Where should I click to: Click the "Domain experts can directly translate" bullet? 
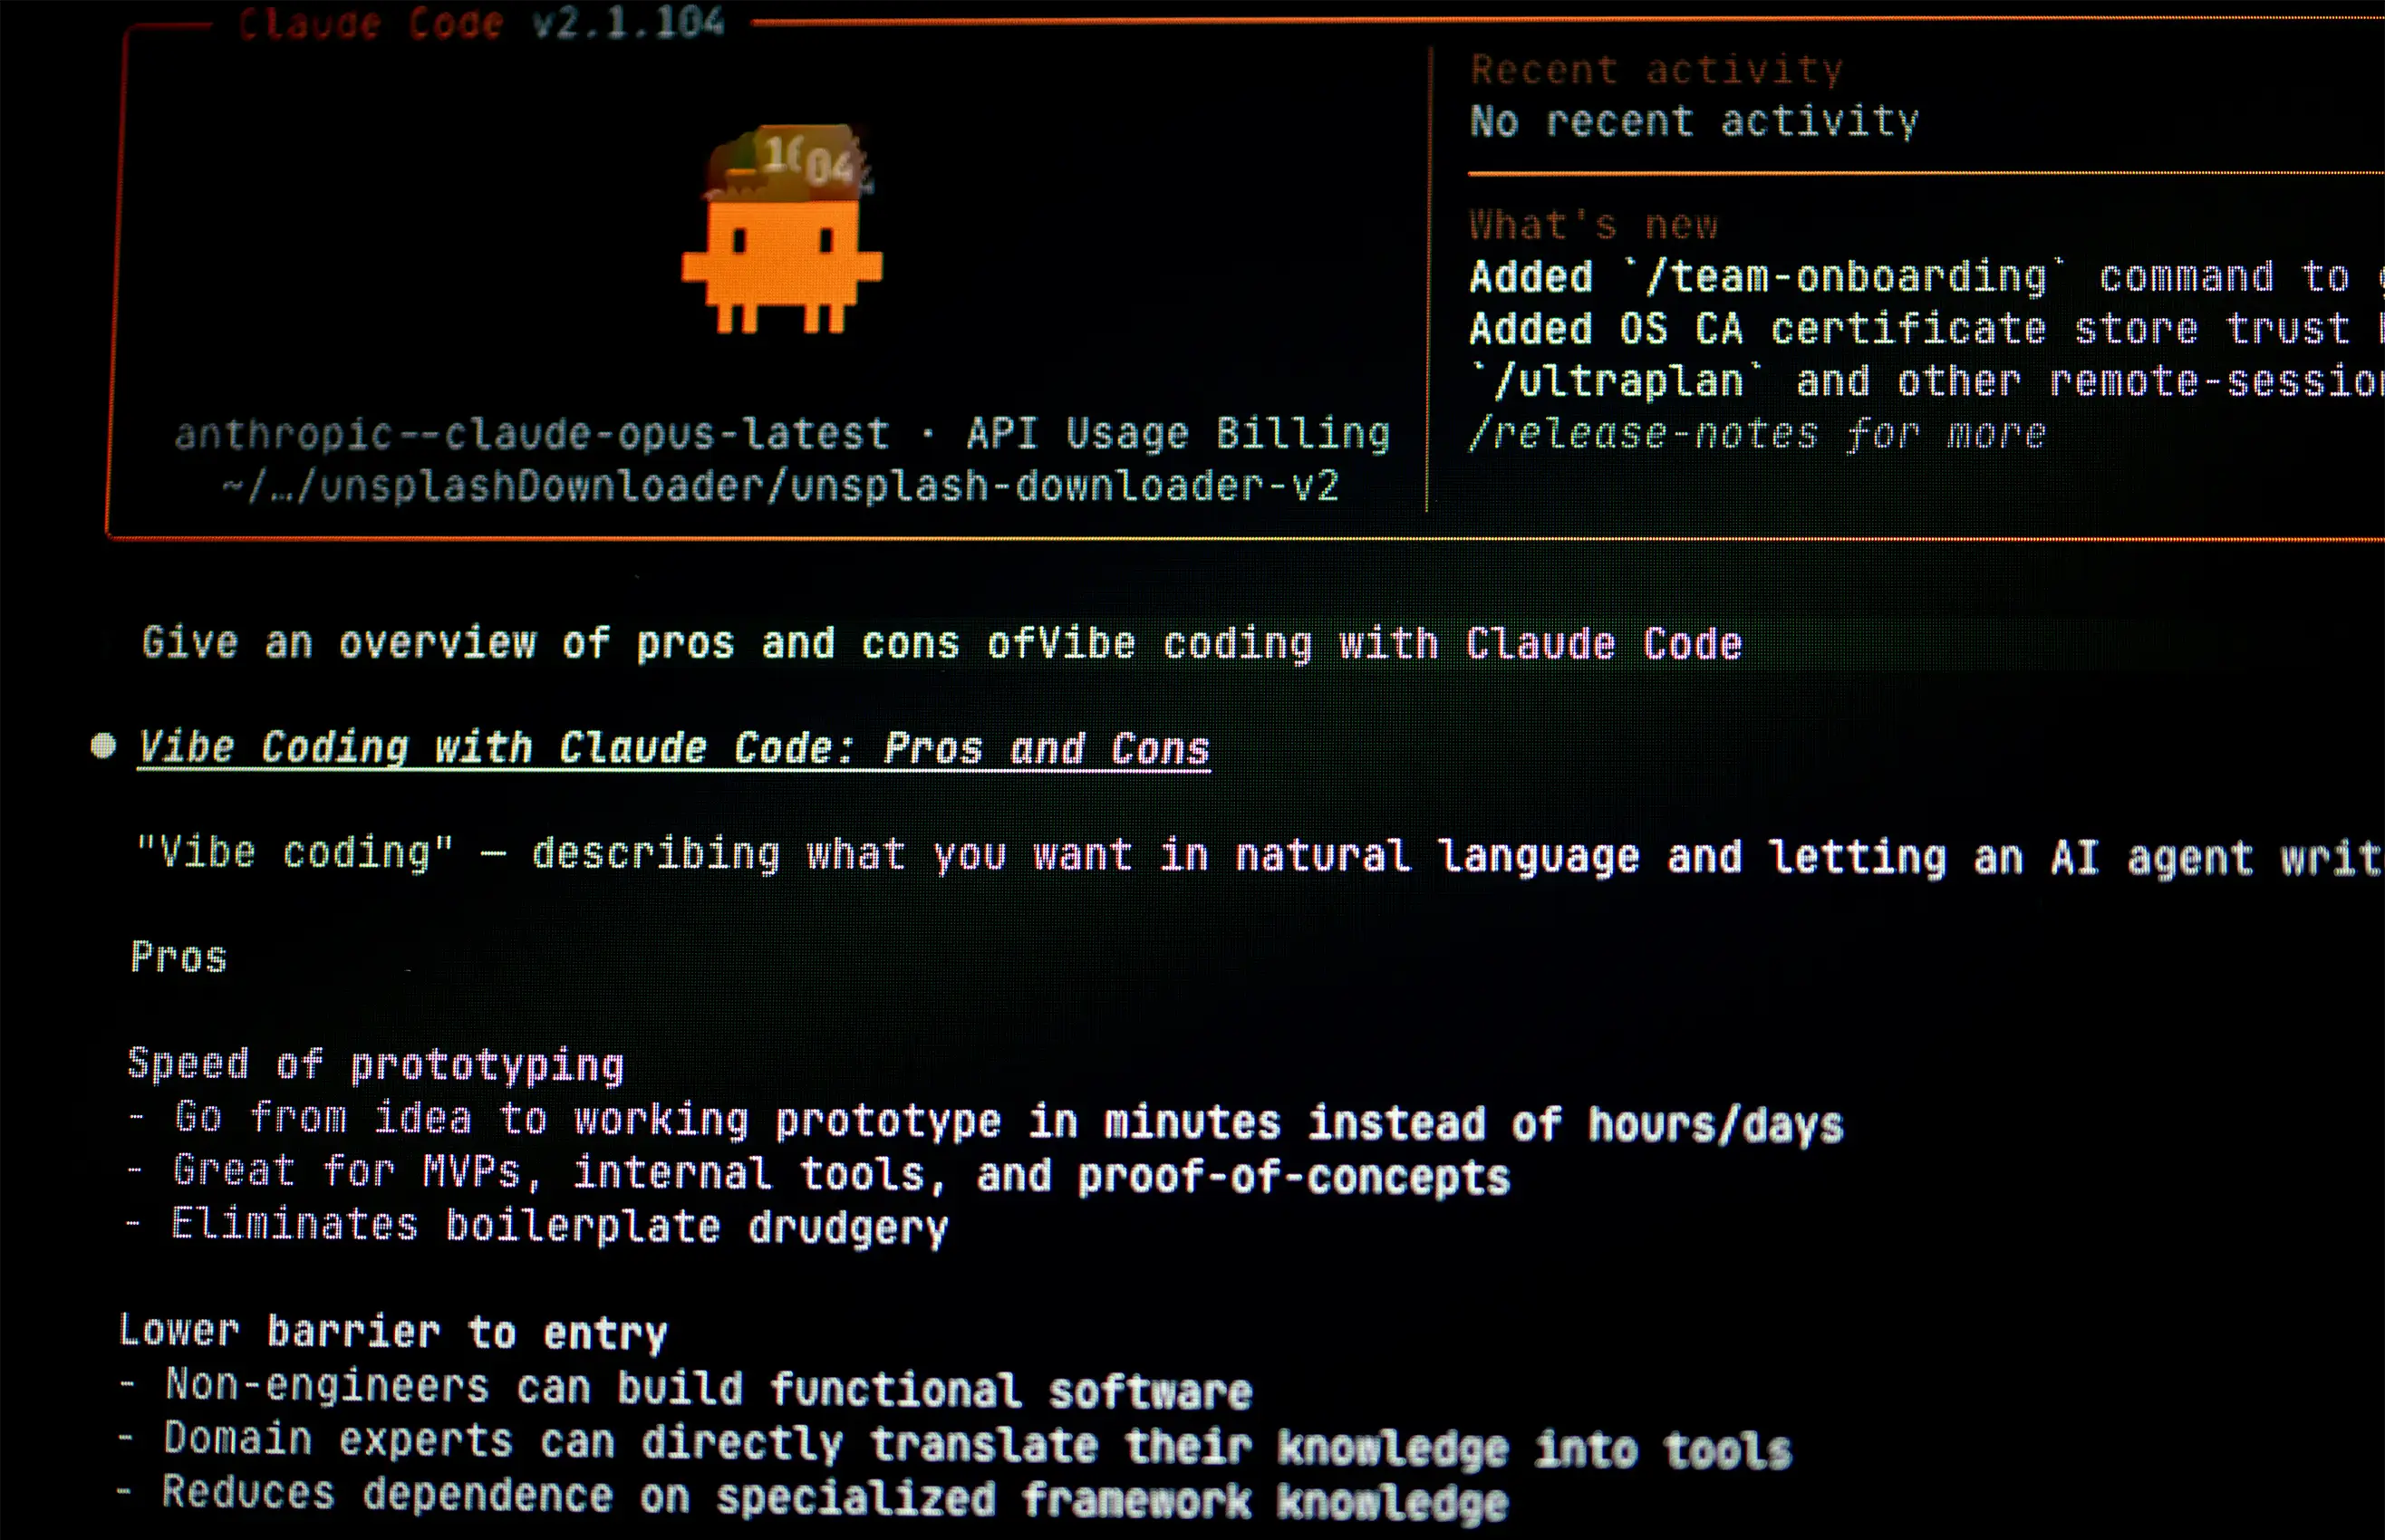[955, 1444]
